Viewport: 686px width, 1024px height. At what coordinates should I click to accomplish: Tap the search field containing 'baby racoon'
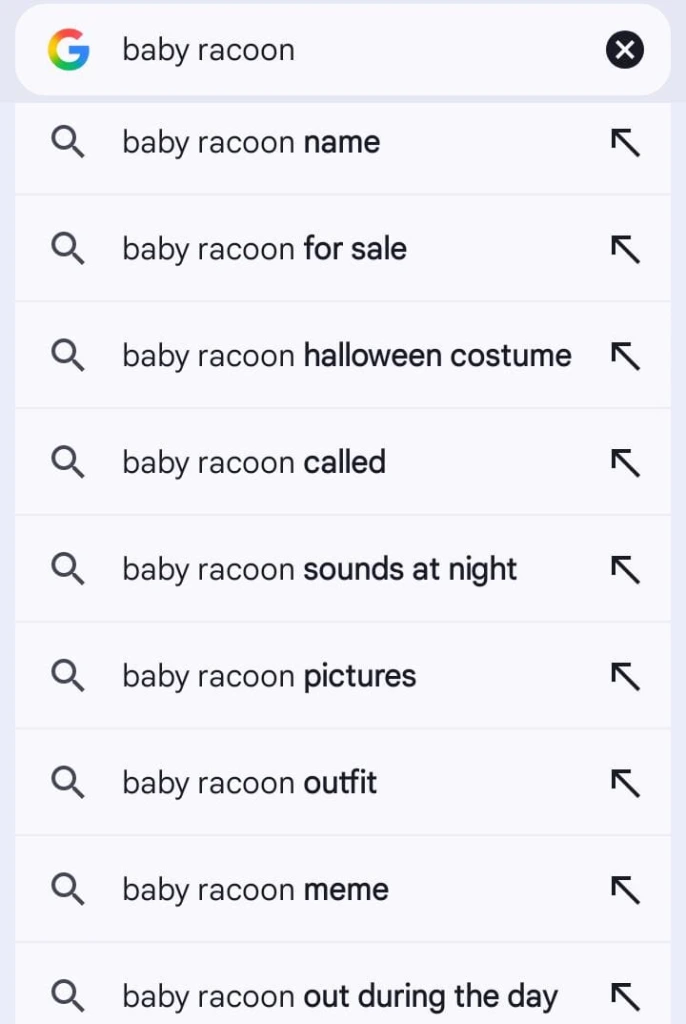tap(340, 50)
